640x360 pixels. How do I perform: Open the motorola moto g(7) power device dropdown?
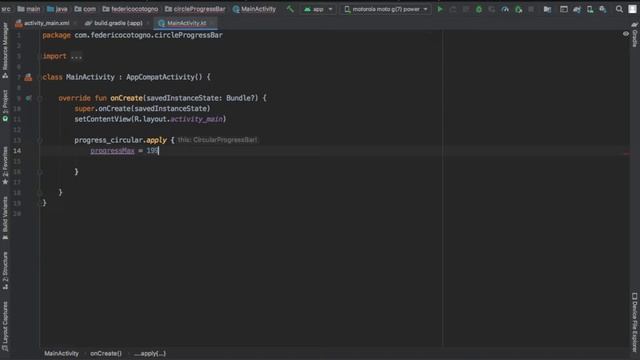[x=385, y=9]
